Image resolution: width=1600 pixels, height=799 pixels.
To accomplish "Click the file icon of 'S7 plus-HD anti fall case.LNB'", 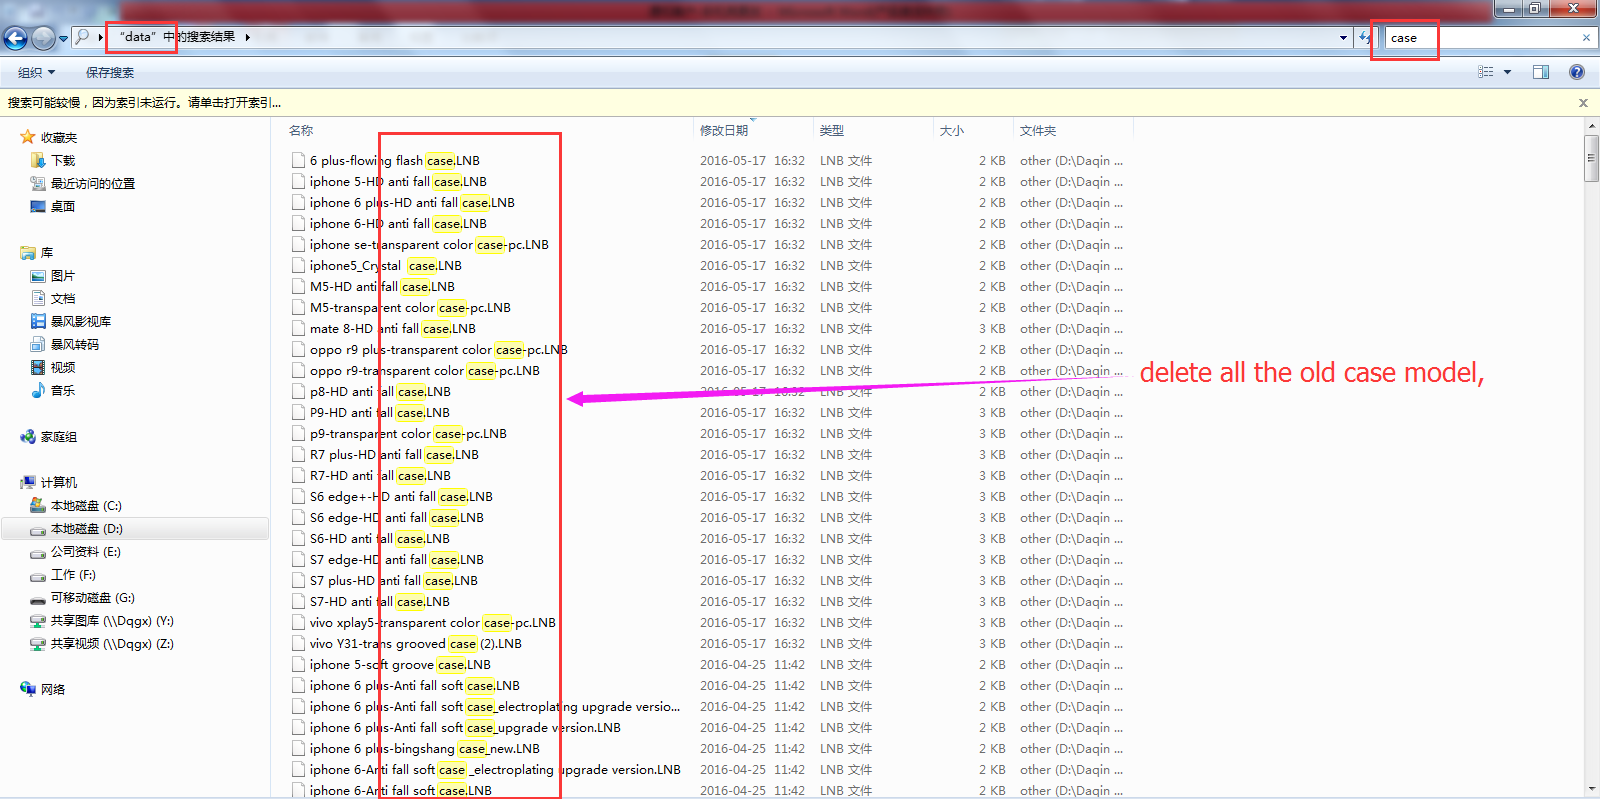I will pyautogui.click(x=298, y=581).
